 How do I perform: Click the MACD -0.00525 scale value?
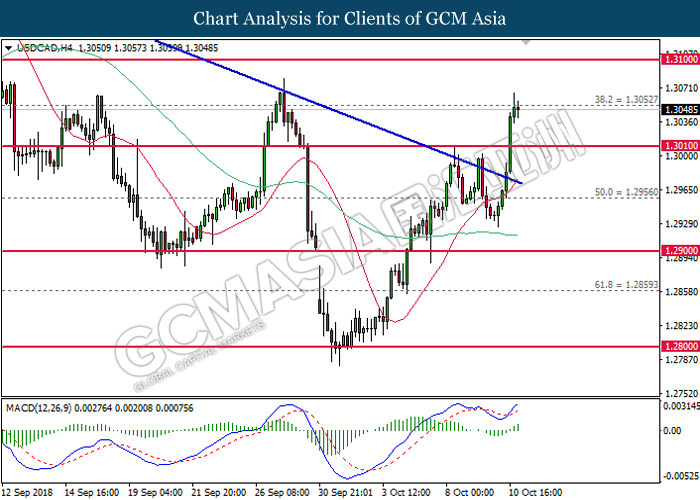681,476
